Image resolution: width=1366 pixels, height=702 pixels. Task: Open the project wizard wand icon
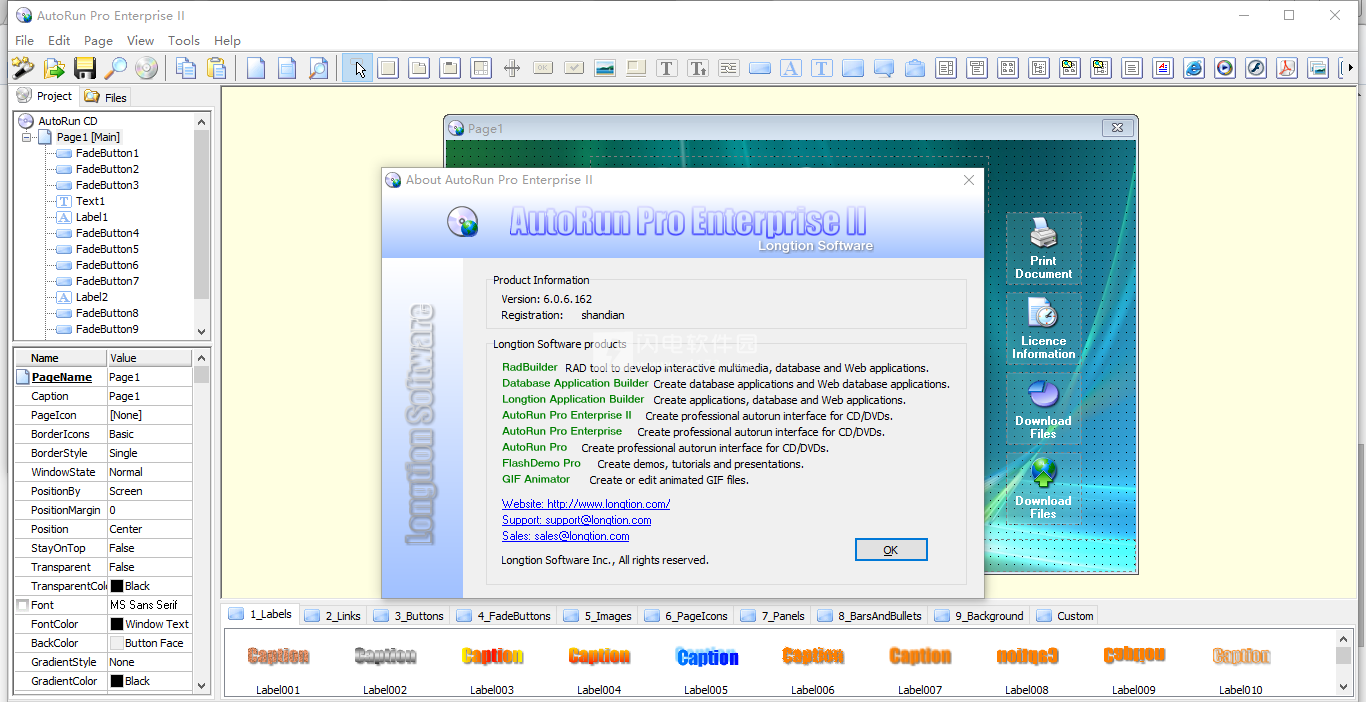click(x=22, y=68)
